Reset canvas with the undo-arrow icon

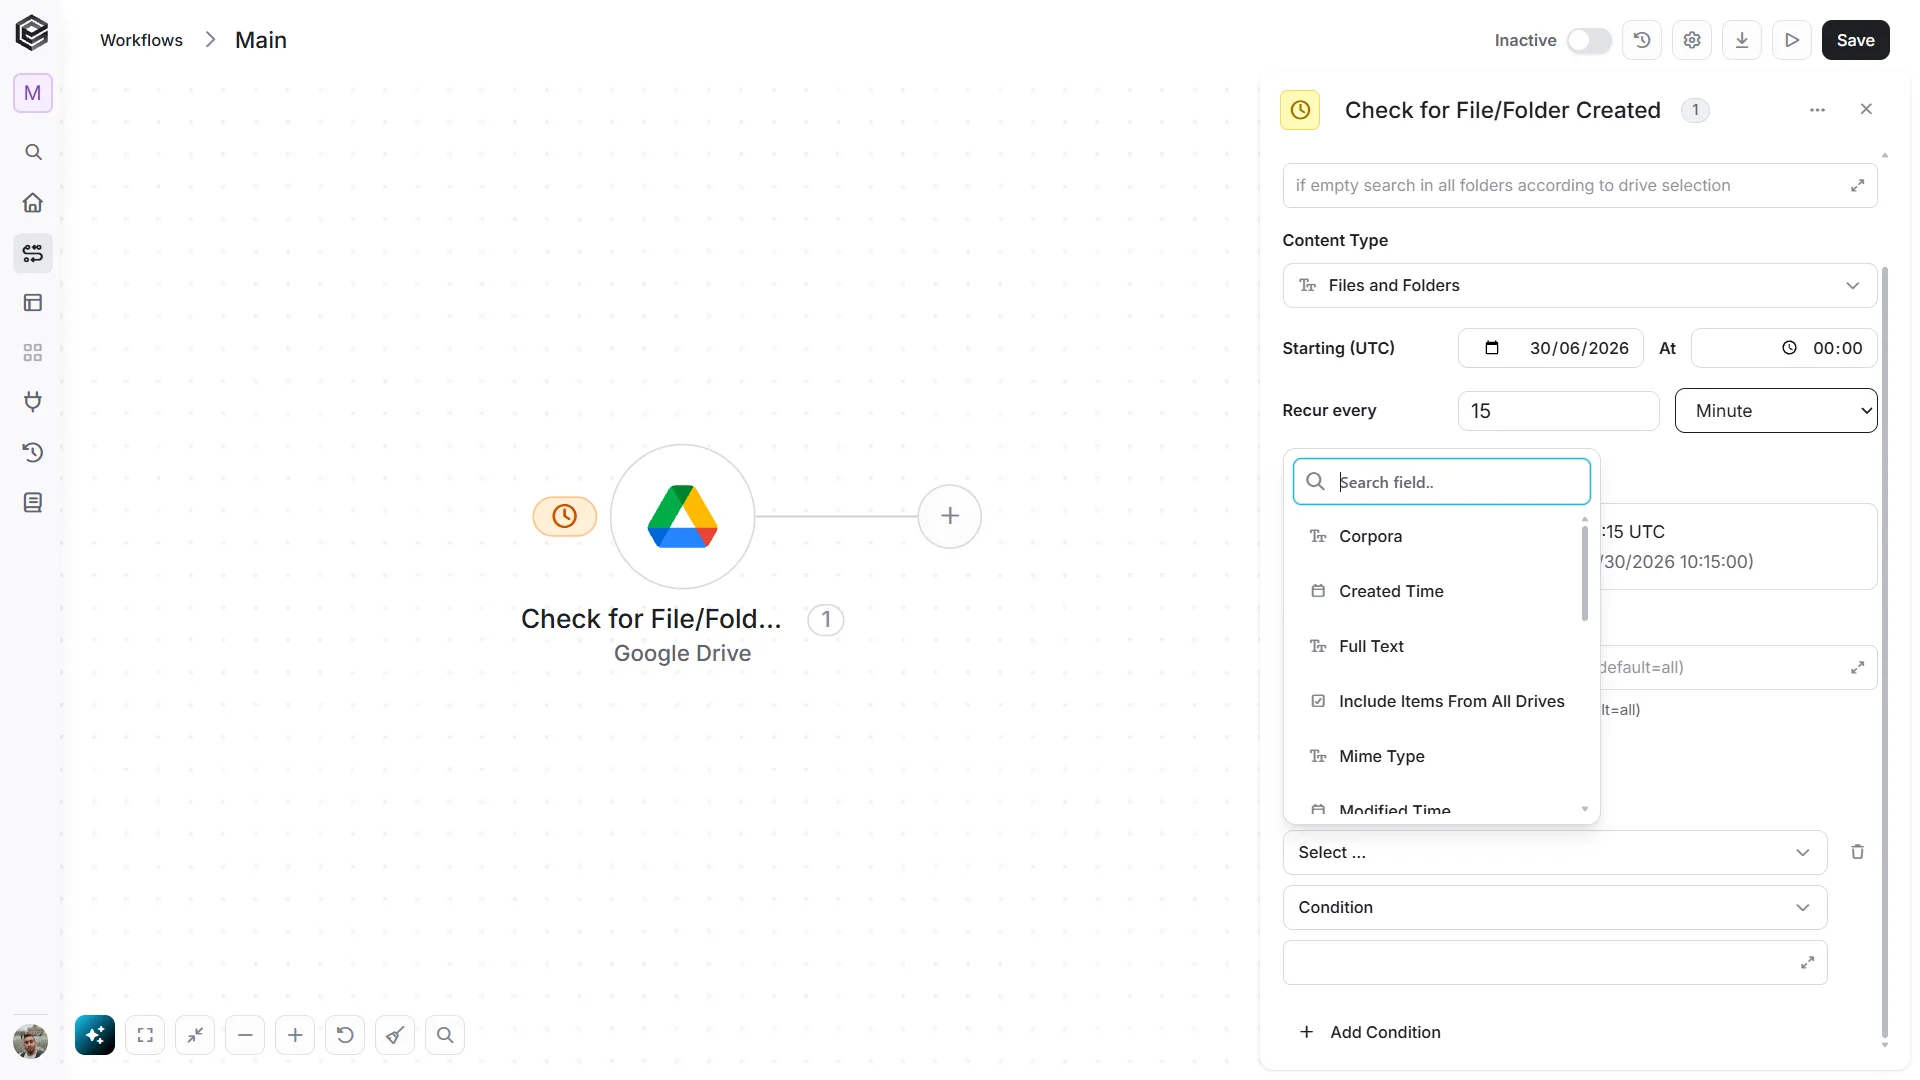[345, 1035]
